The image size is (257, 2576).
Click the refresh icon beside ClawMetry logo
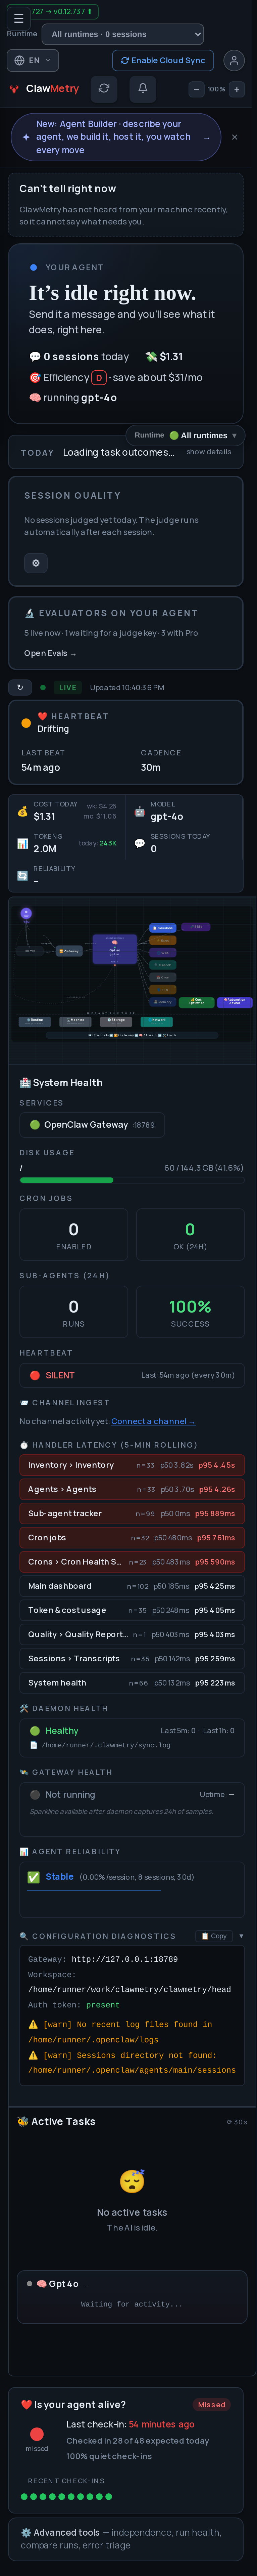click(x=104, y=88)
